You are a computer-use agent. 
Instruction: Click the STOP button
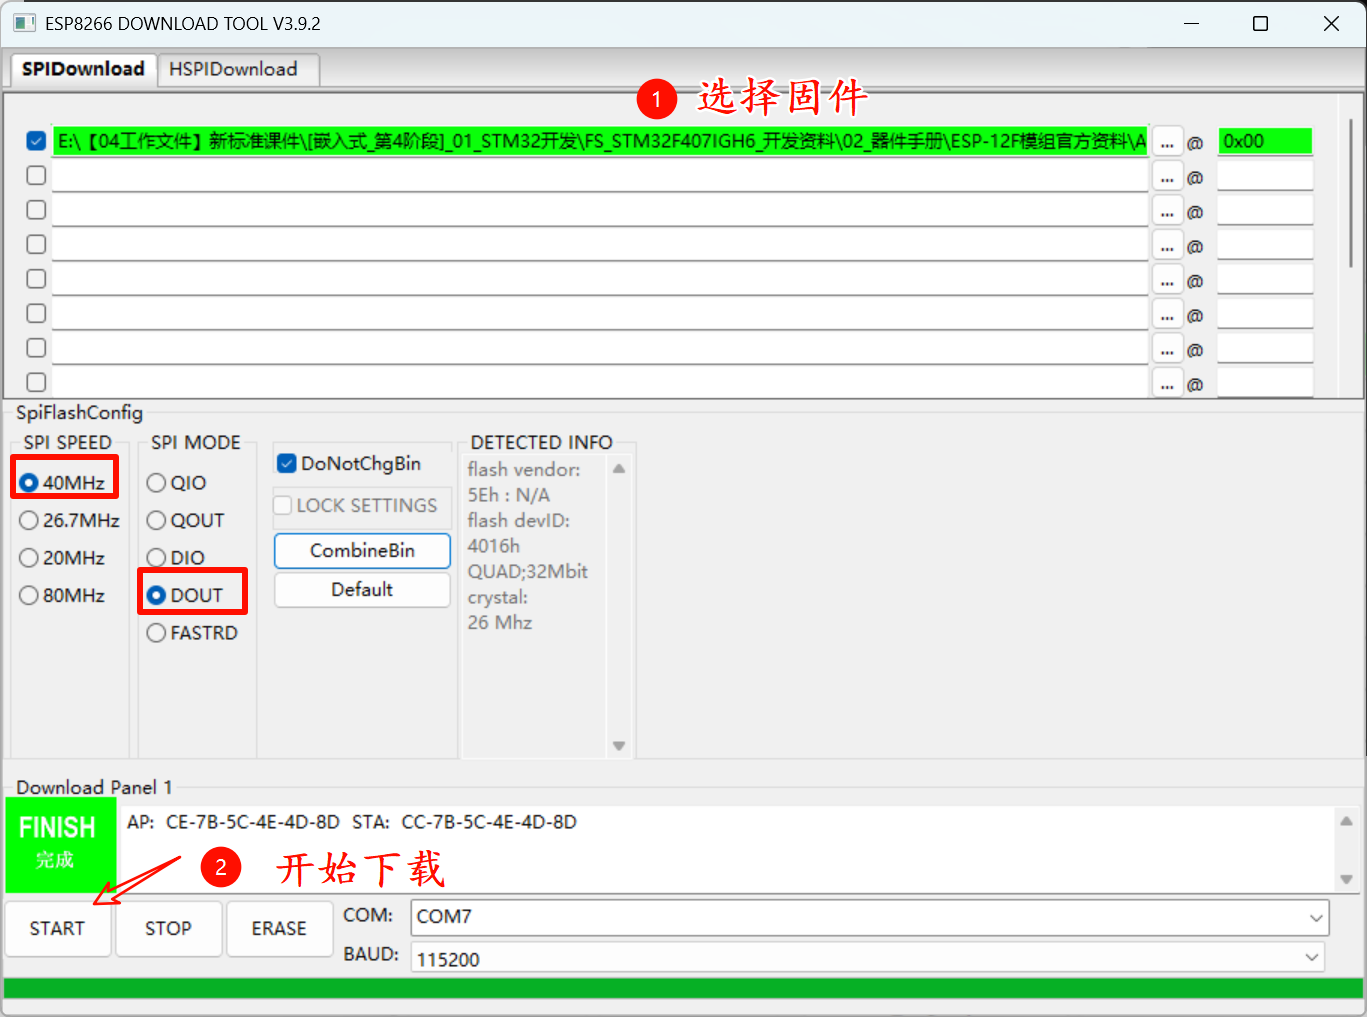[x=168, y=929]
